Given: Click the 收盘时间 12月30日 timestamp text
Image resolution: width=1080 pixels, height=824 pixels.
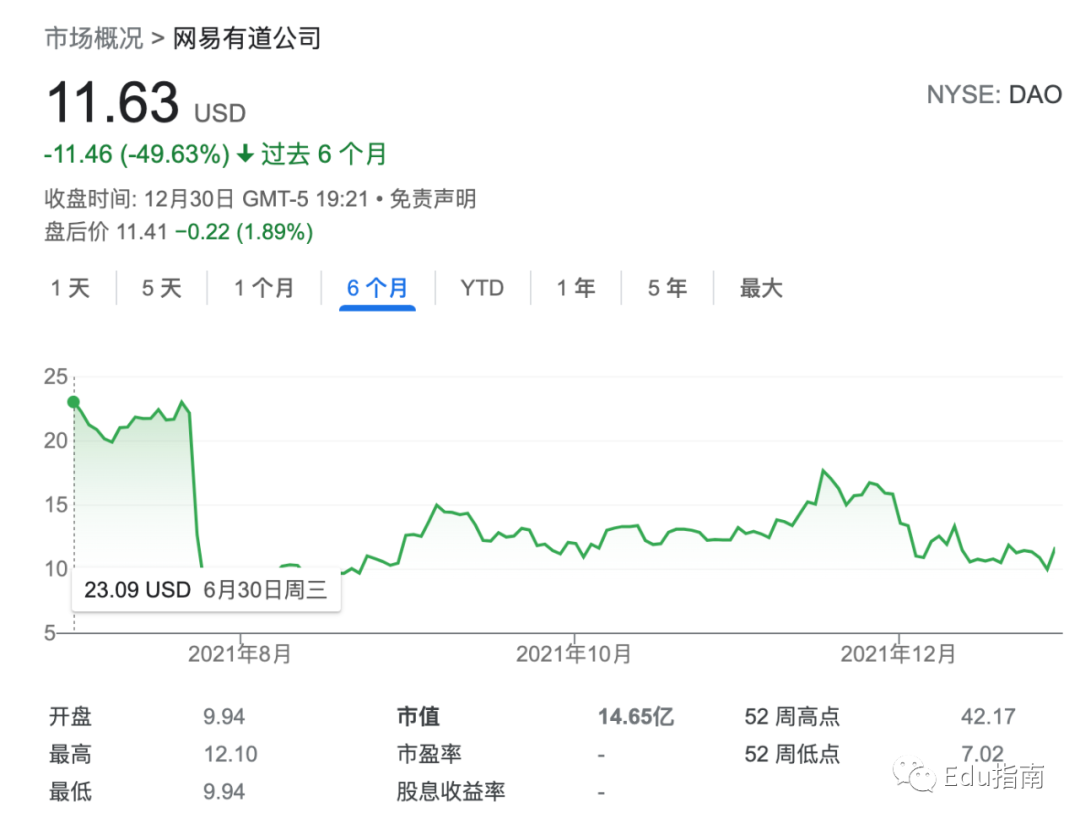Looking at the screenshot, I should click(207, 199).
